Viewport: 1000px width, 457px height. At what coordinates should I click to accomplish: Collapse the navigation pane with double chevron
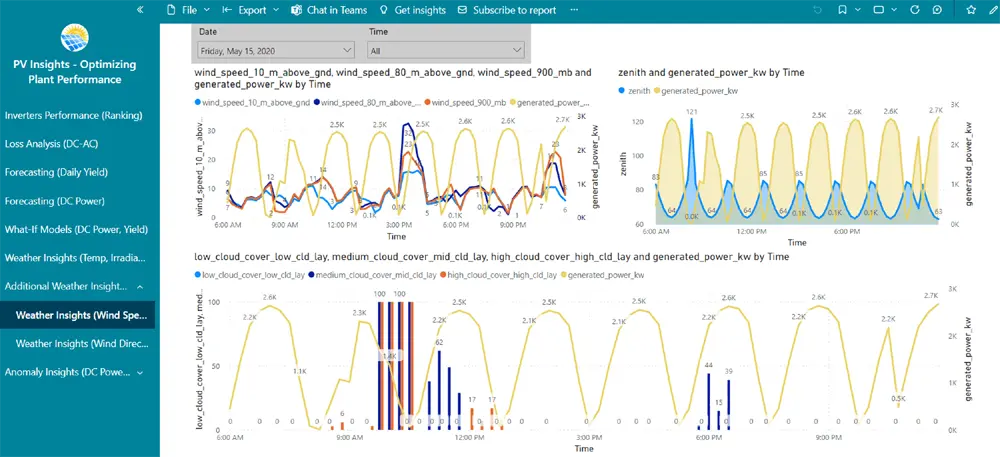[x=140, y=10]
